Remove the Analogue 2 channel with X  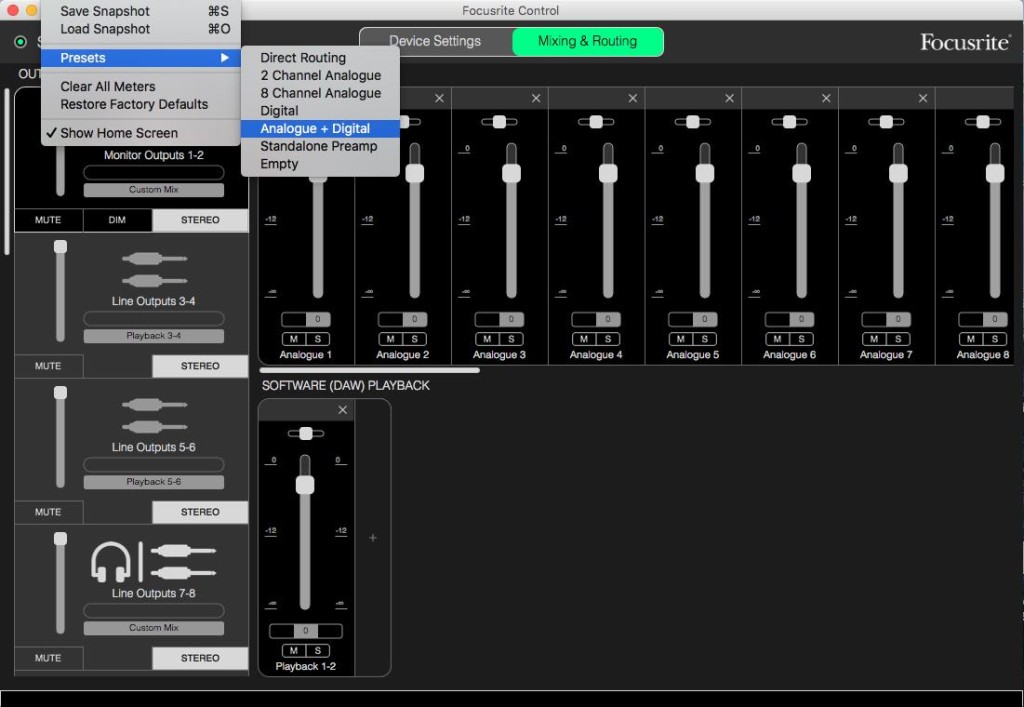click(439, 98)
